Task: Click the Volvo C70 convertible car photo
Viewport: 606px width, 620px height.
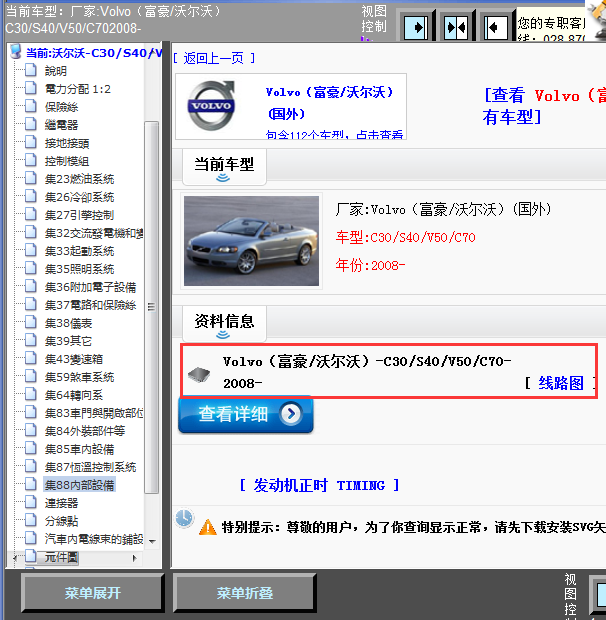Action: [x=251, y=241]
